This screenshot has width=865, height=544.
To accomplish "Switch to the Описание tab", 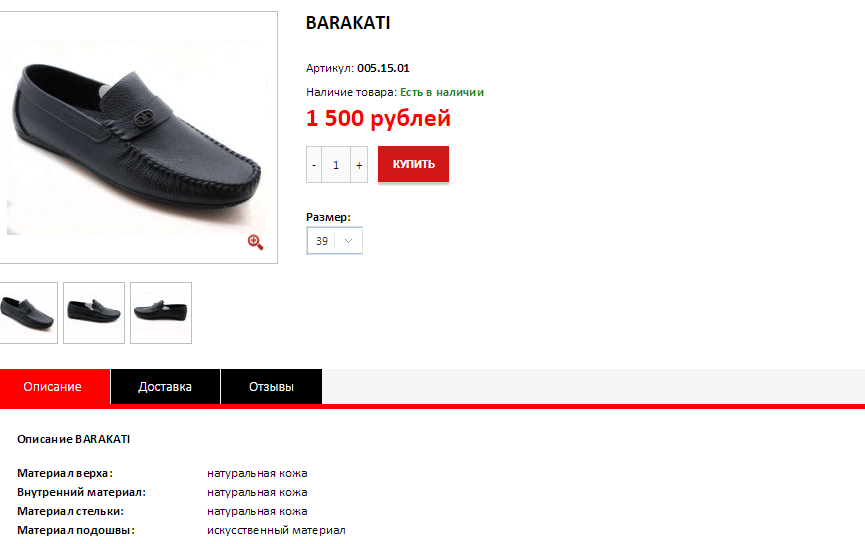I will point(52,387).
